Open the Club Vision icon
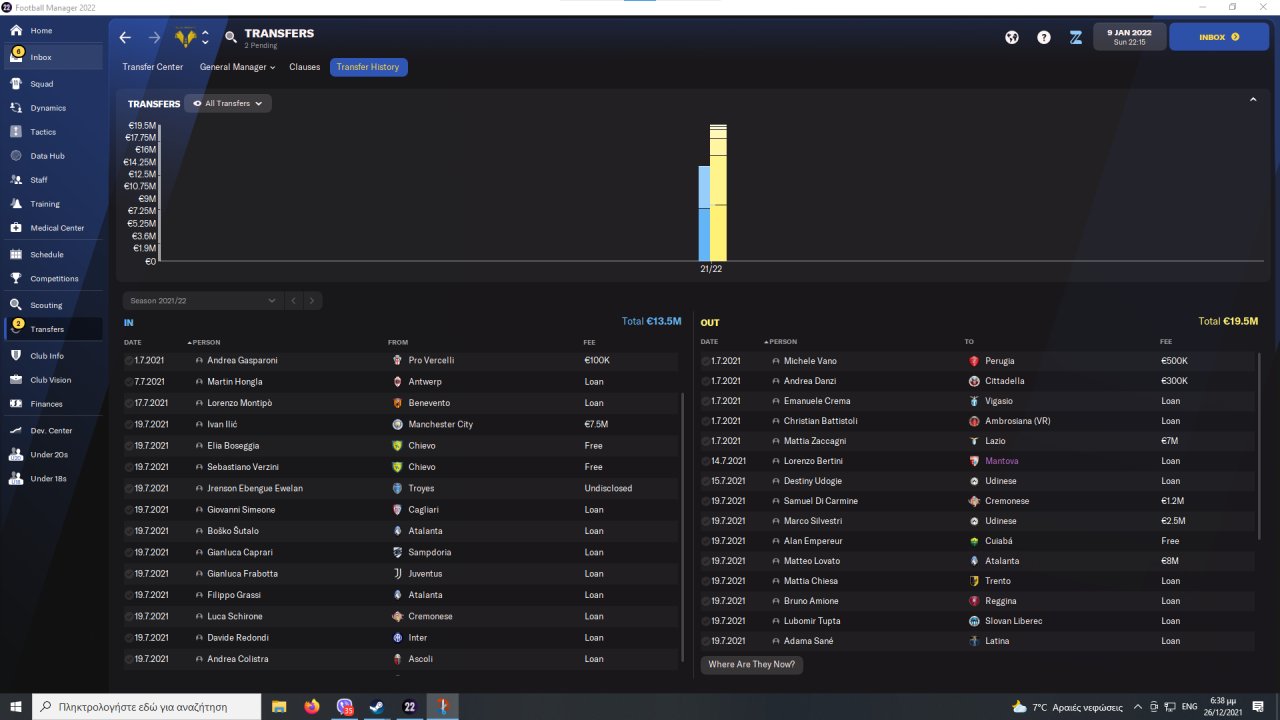This screenshot has width=1280, height=720. [x=16, y=380]
